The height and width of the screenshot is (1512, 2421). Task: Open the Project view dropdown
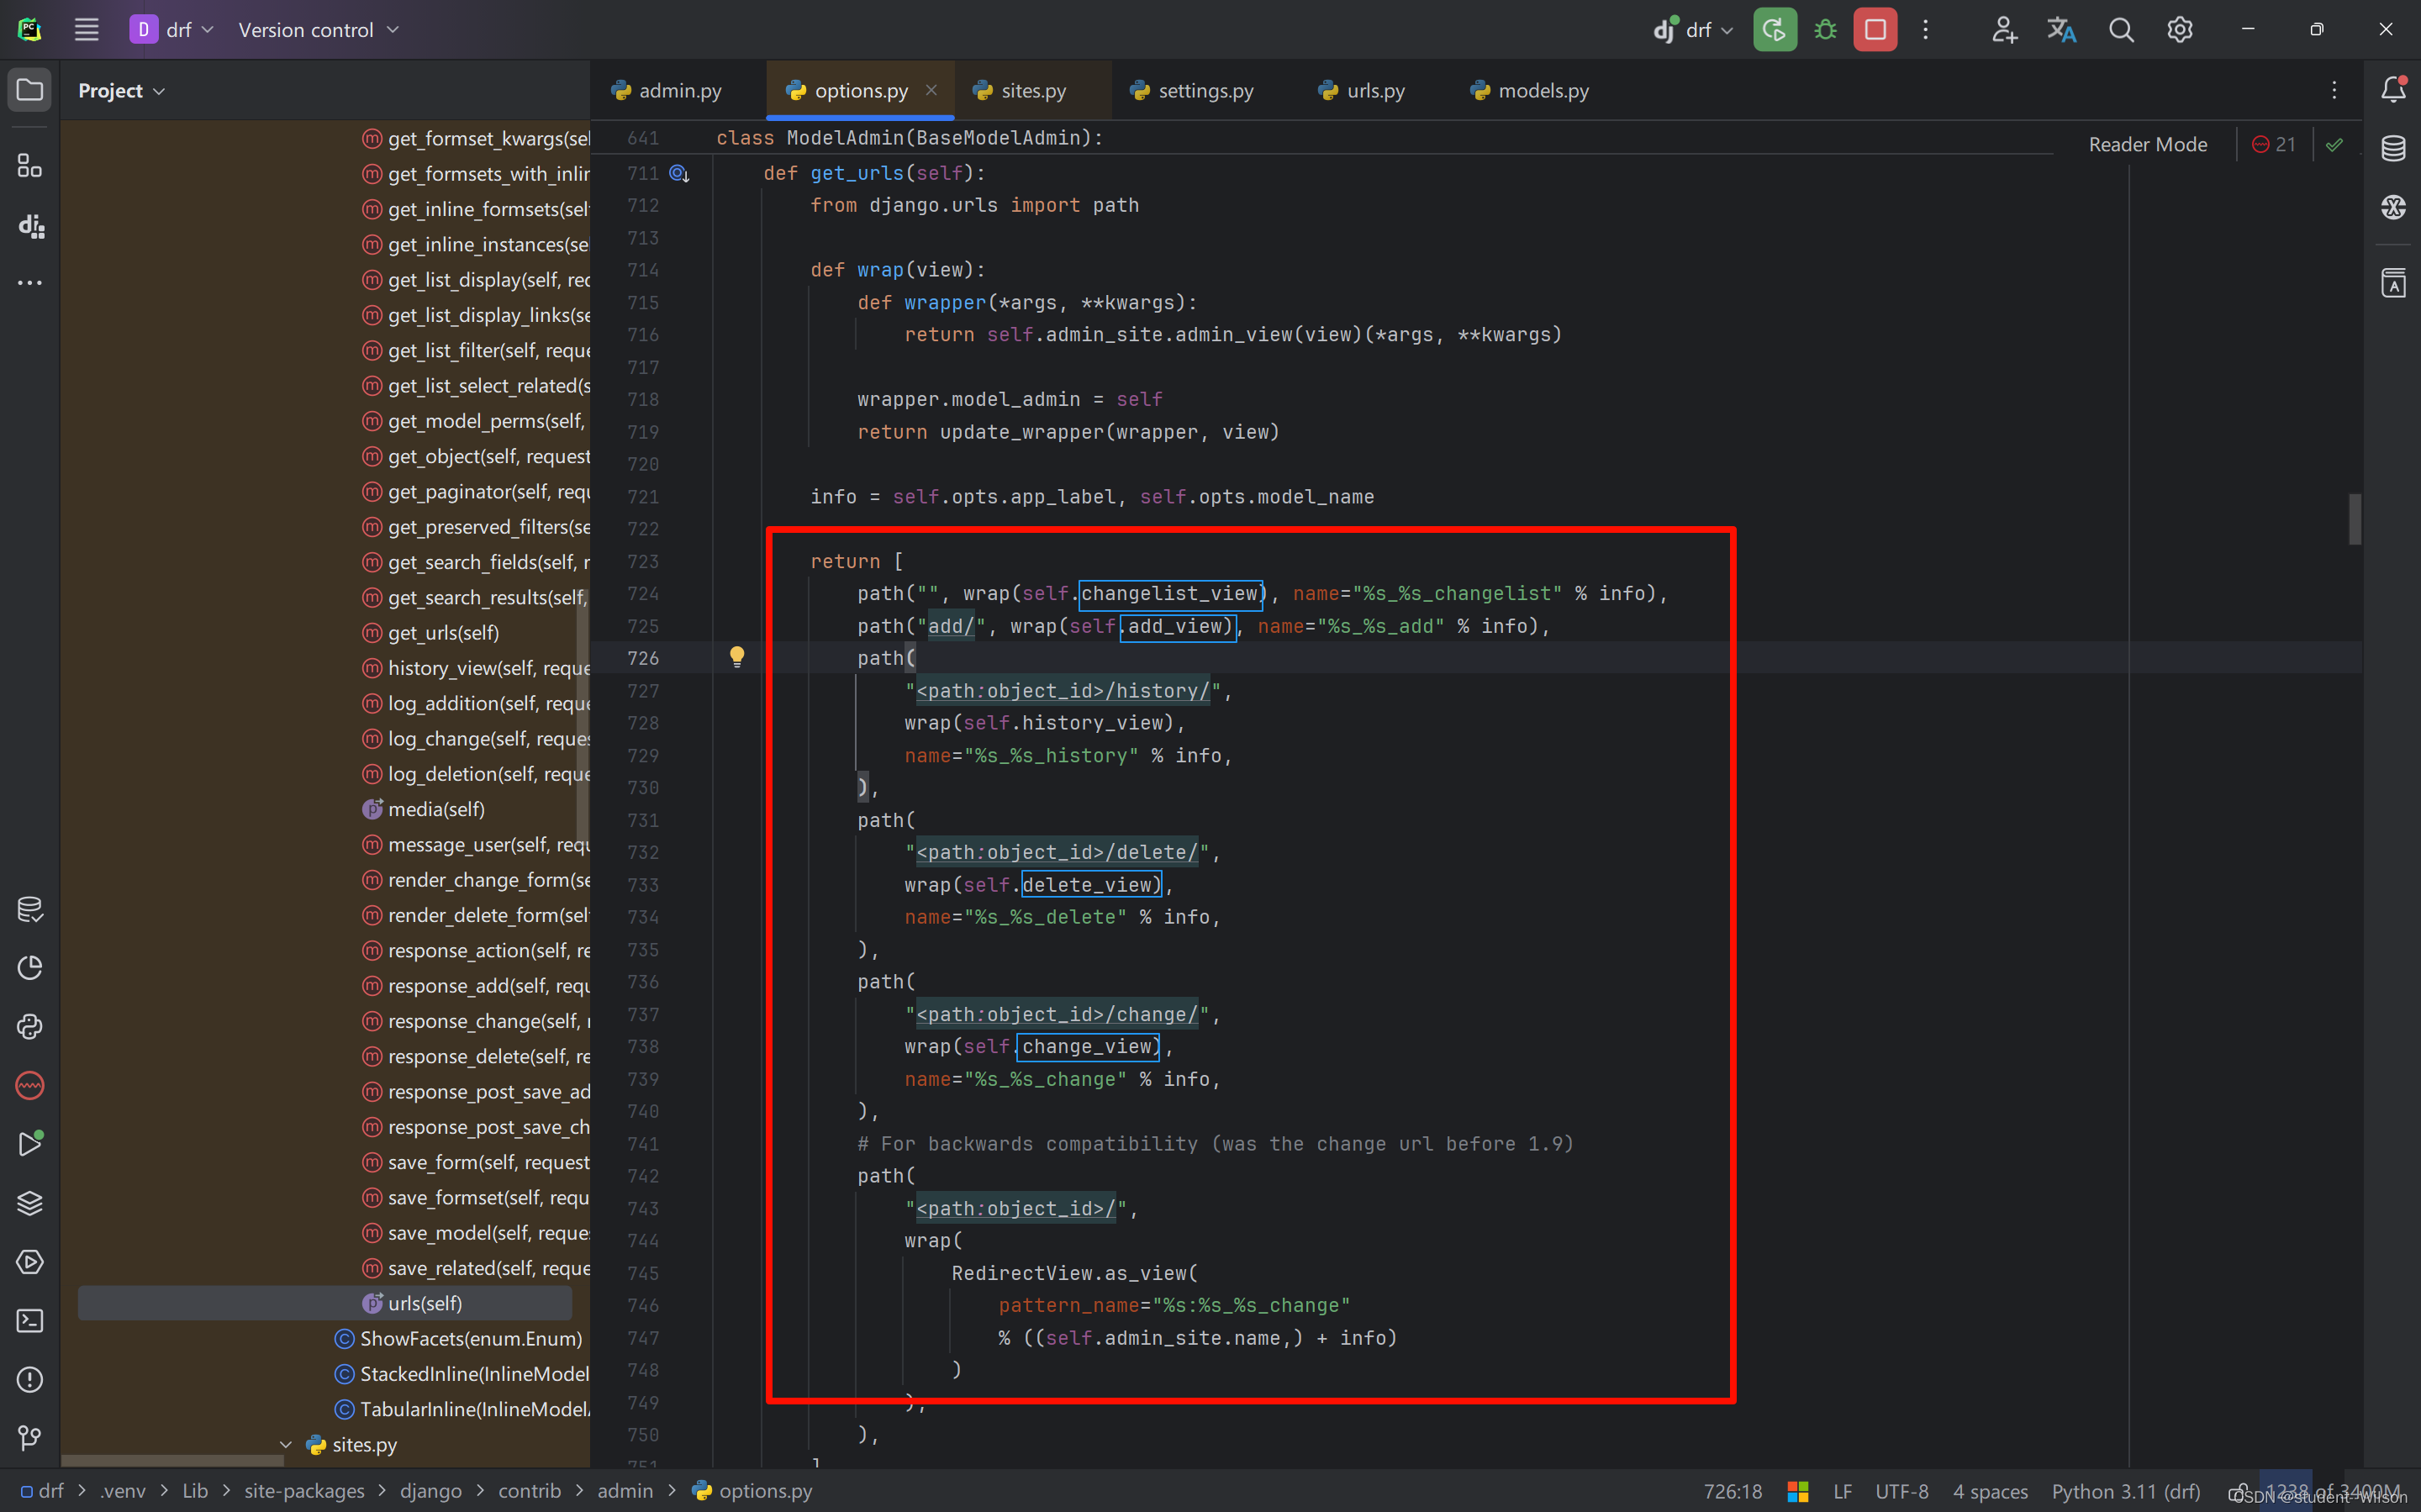[x=121, y=90]
